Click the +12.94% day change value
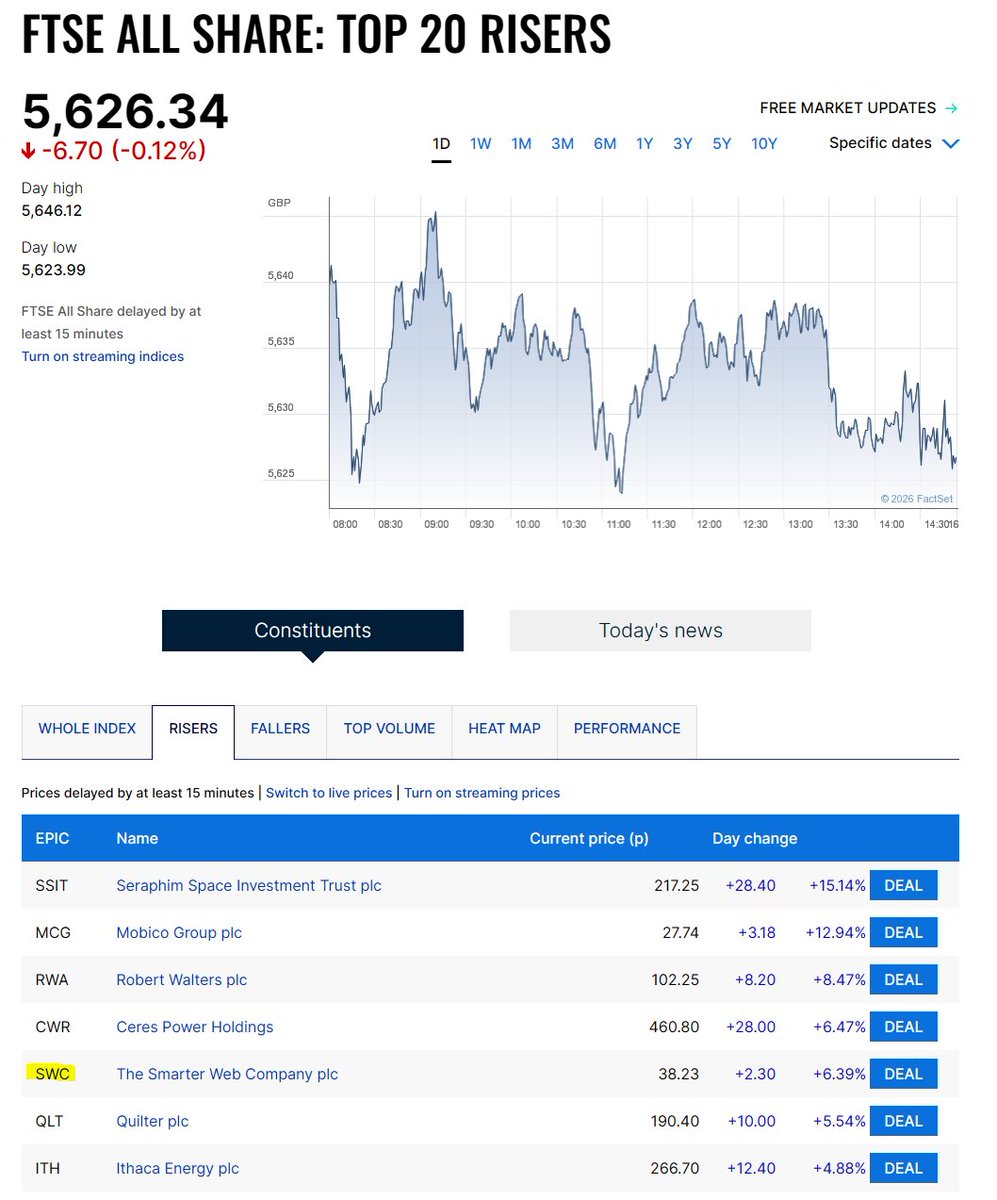 (x=835, y=933)
